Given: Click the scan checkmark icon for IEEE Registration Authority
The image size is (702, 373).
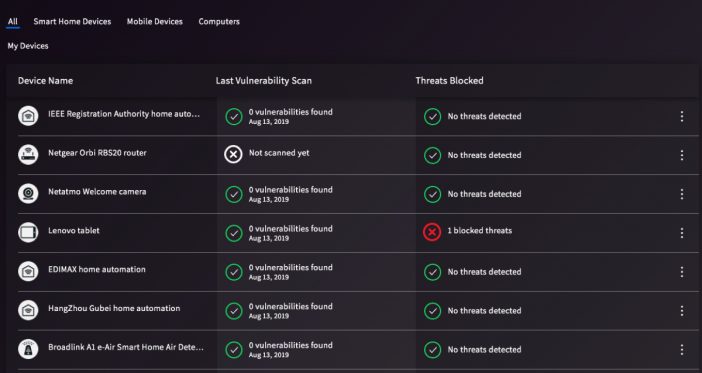Looking at the screenshot, I should (234, 116).
